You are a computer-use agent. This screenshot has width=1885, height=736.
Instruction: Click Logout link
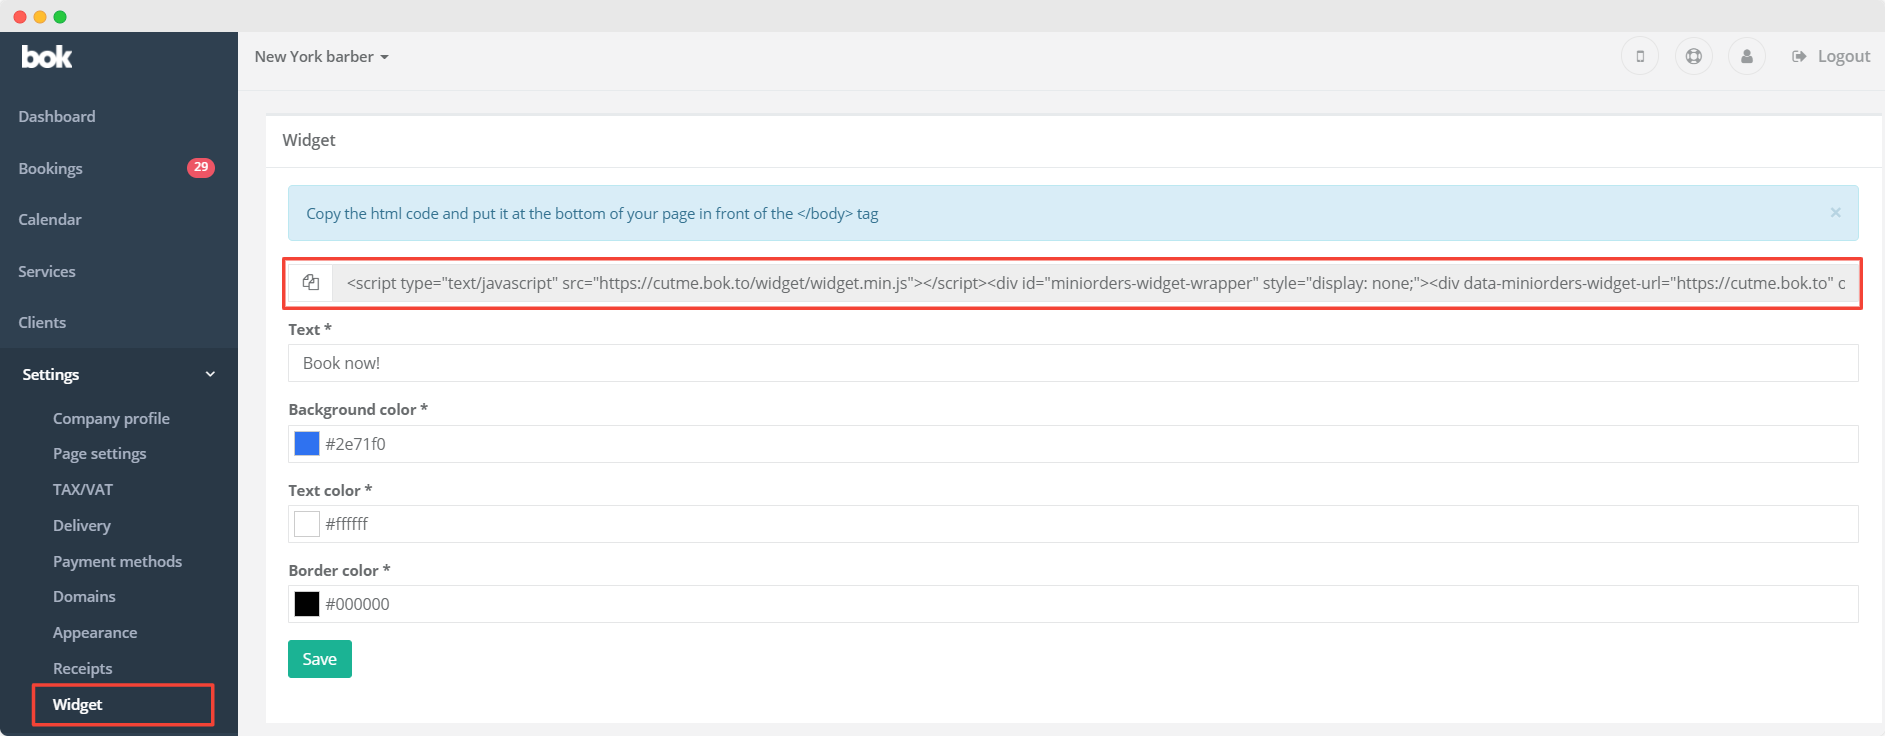(x=1831, y=56)
